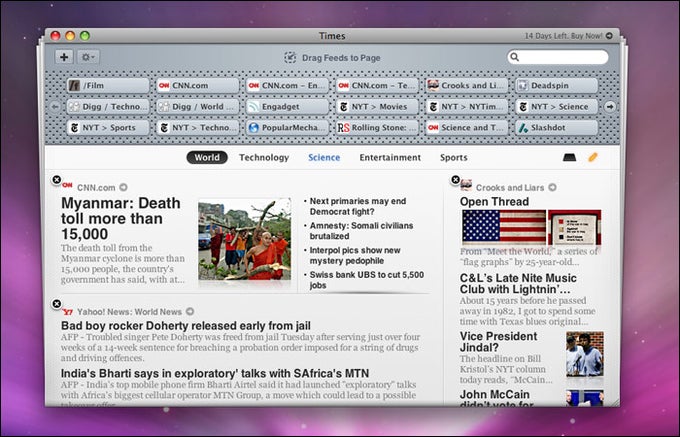This screenshot has width=680, height=437.
Task: Open C&L's Late Nite Music Club article
Action: 518,284
